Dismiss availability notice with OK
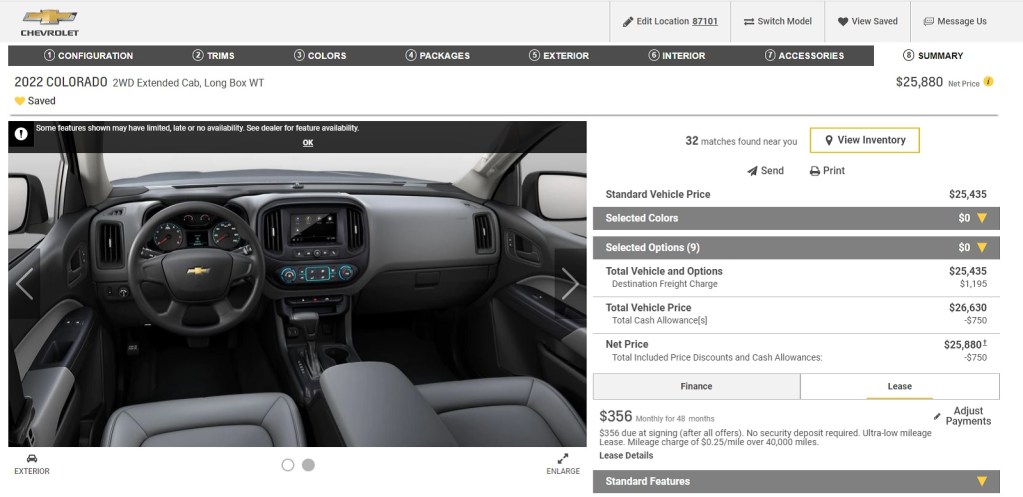The height and width of the screenshot is (497, 1023). coord(308,142)
